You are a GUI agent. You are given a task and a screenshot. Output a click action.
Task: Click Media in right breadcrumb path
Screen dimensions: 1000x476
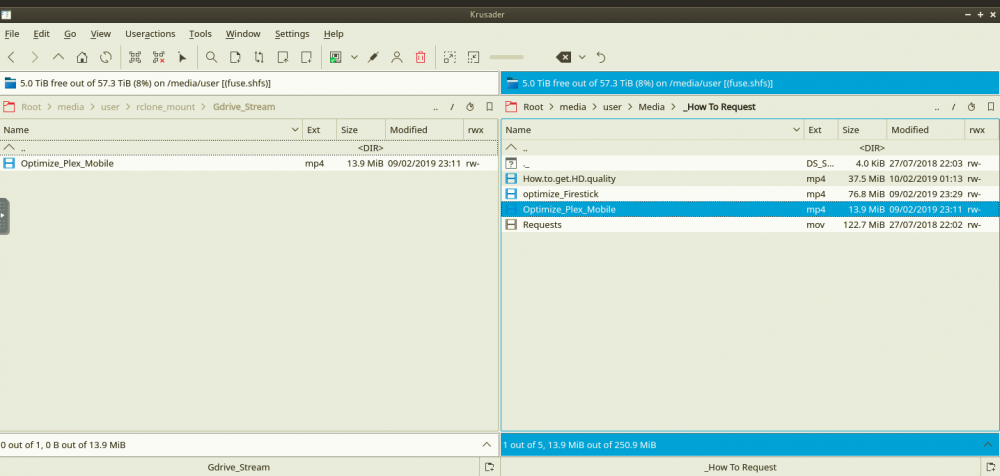pos(652,107)
